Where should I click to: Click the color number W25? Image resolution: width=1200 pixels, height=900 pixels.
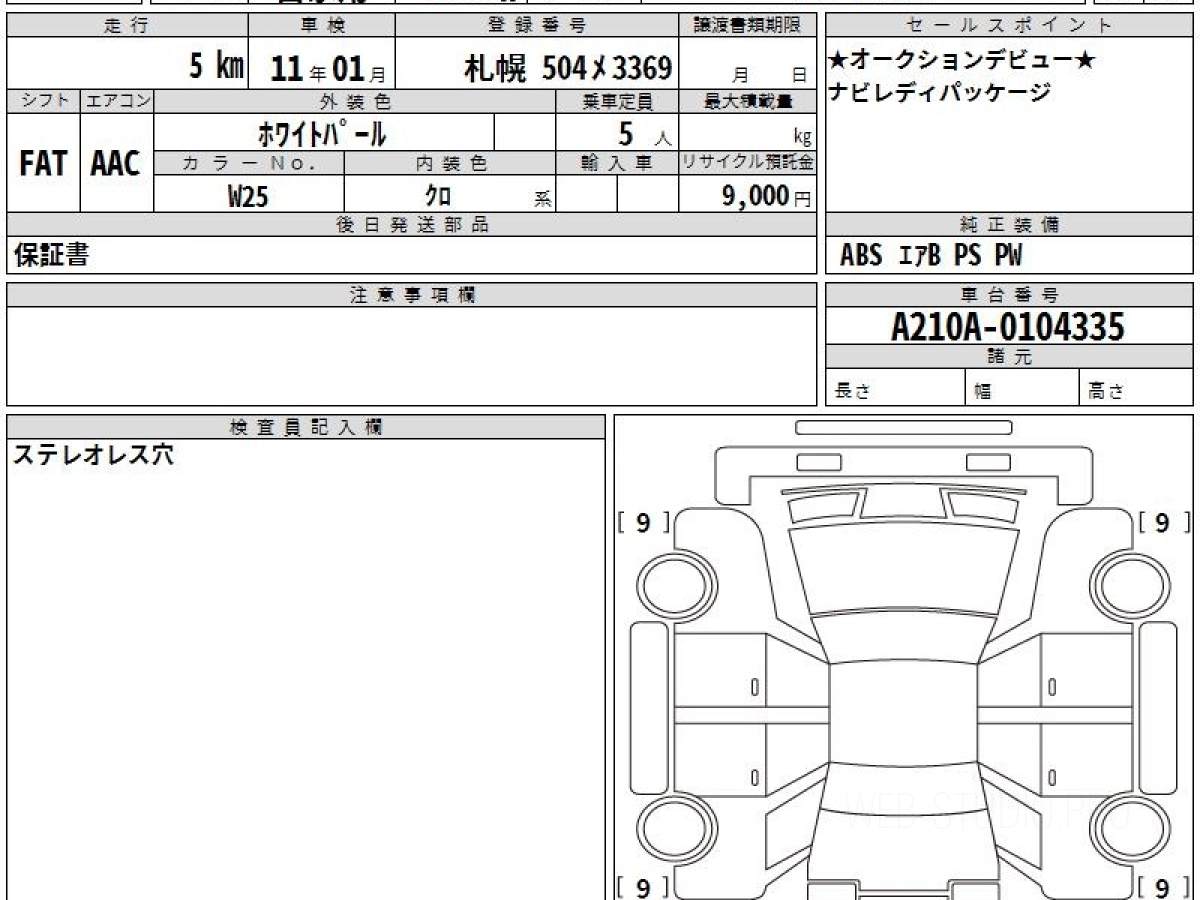[248, 196]
